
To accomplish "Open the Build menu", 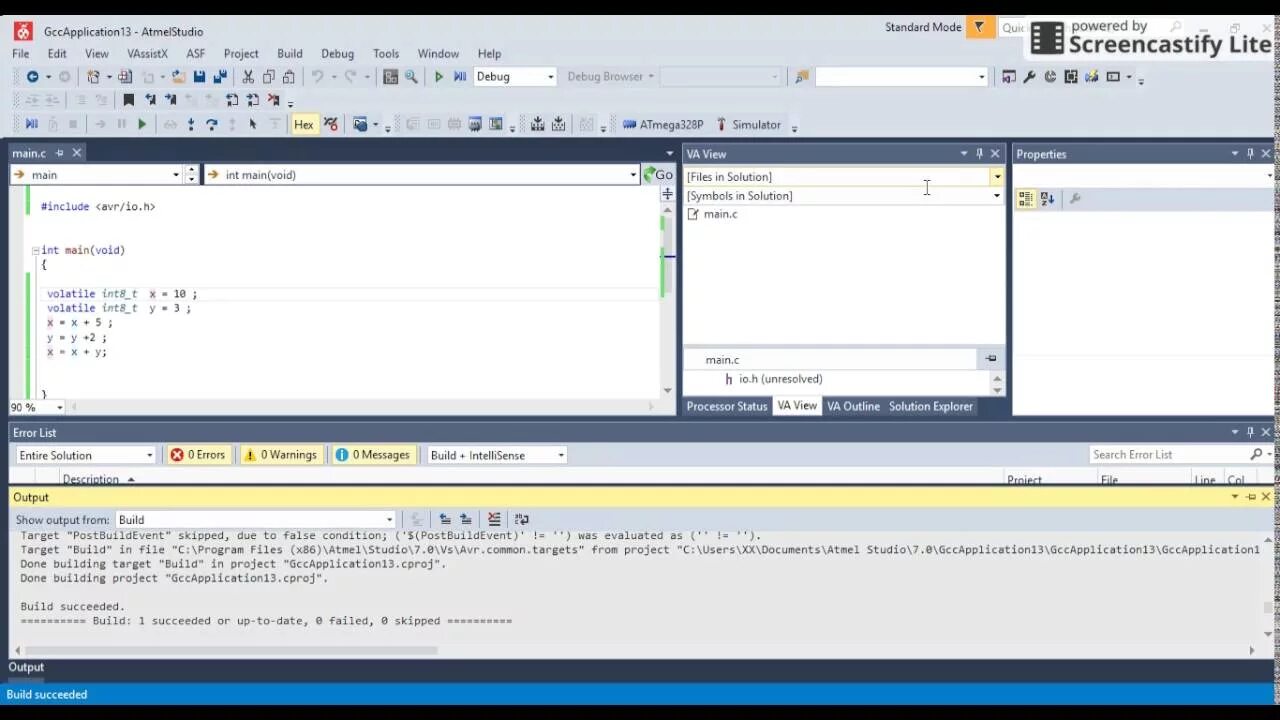I will coord(290,54).
